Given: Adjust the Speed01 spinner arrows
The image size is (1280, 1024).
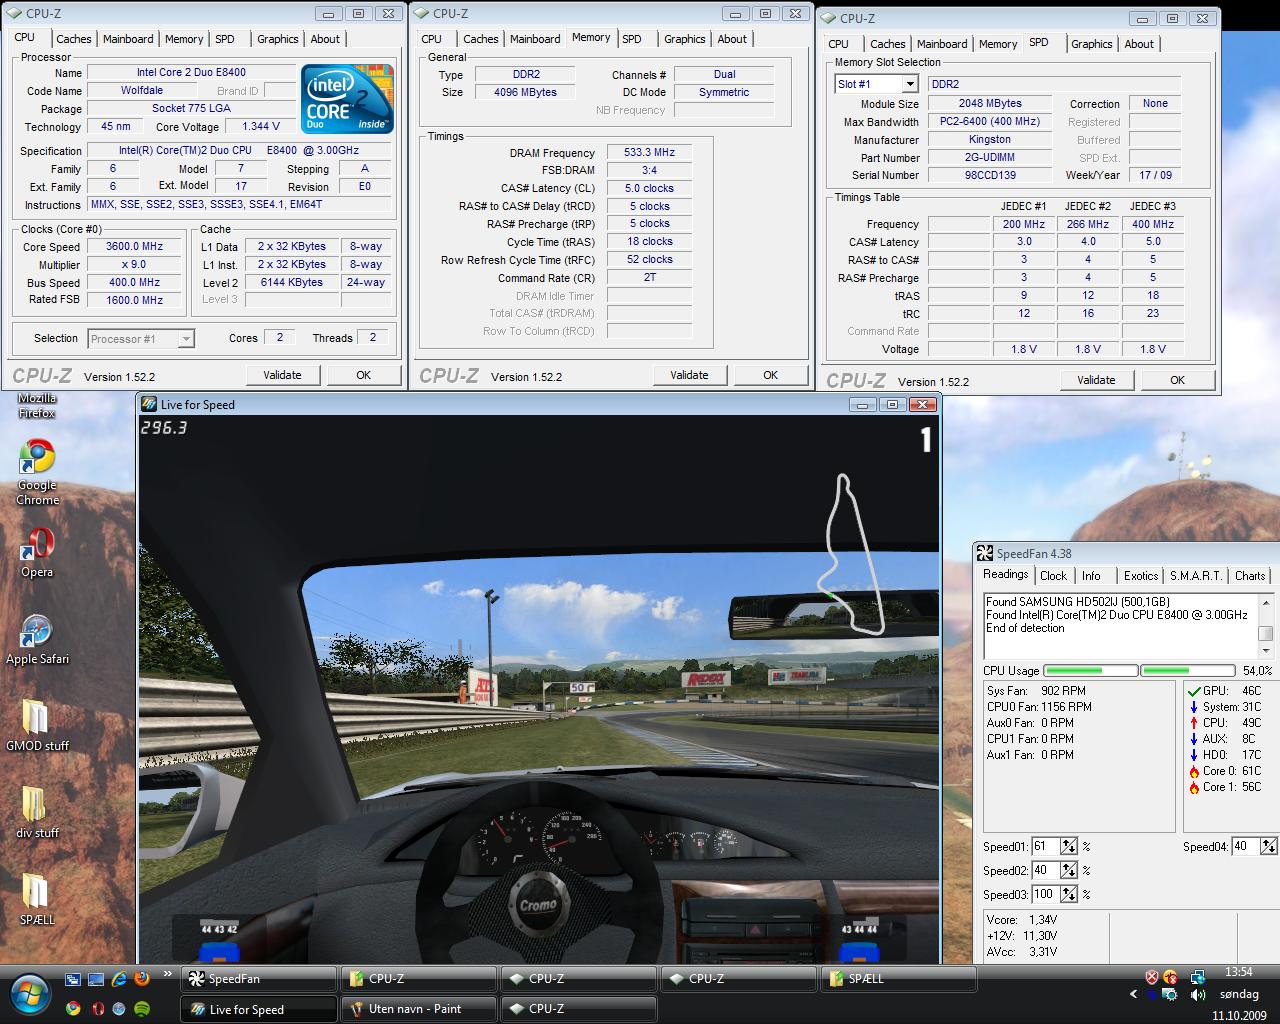Looking at the screenshot, I should 1069,847.
